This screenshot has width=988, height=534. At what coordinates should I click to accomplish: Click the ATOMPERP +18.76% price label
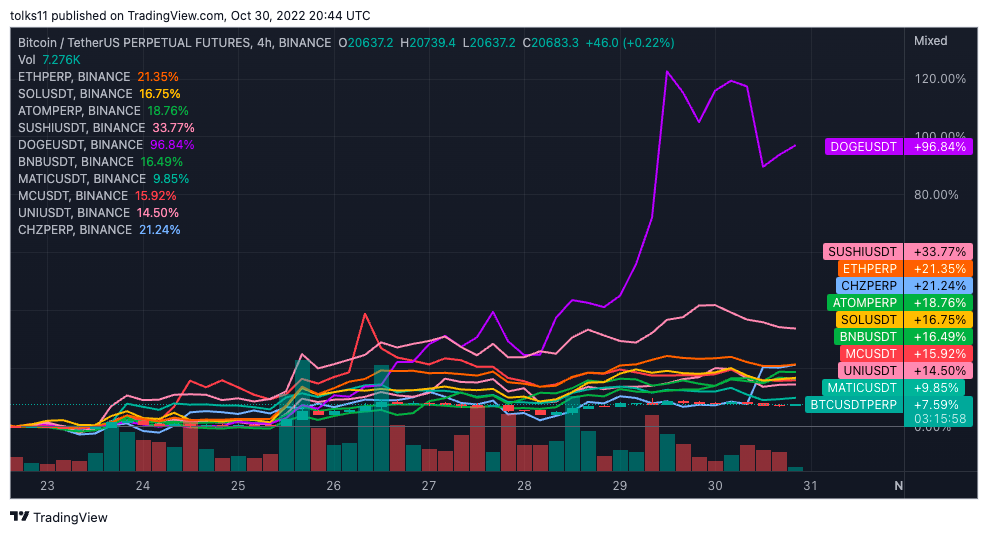(x=900, y=303)
